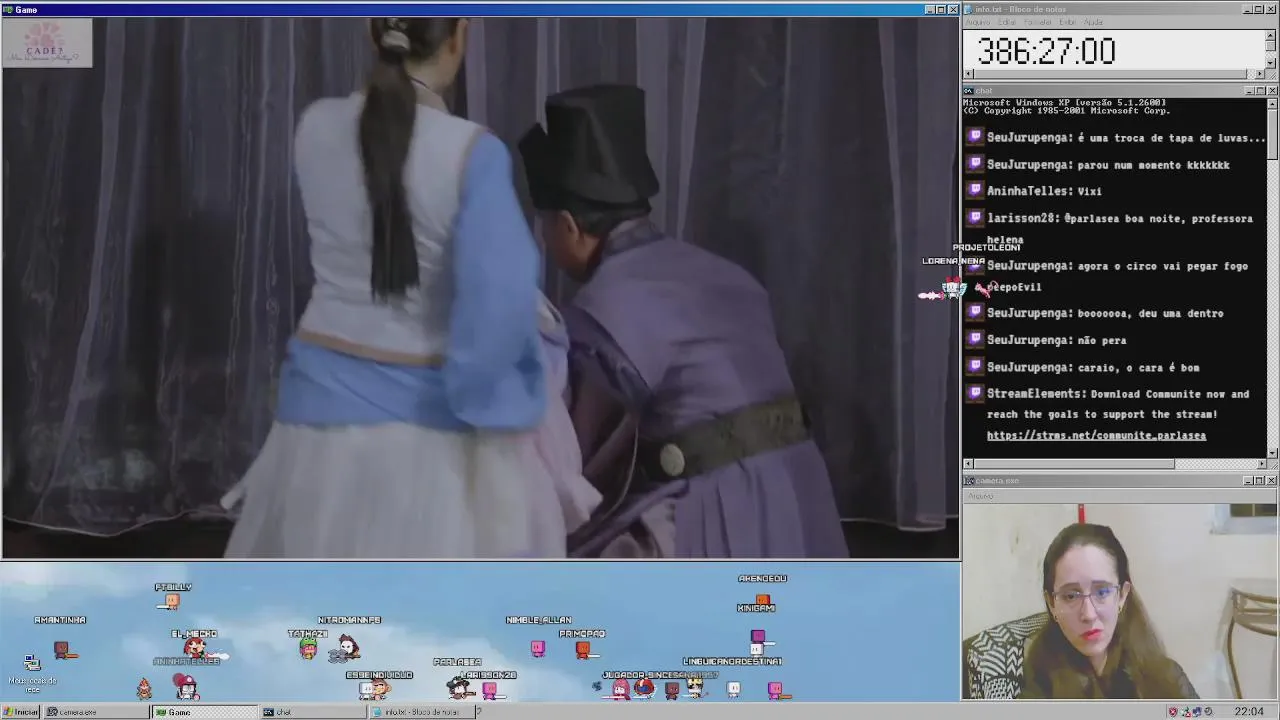Screen dimensions: 1280x720
Task: Click the badge beside 'parou num momento' message
Action: point(976,164)
